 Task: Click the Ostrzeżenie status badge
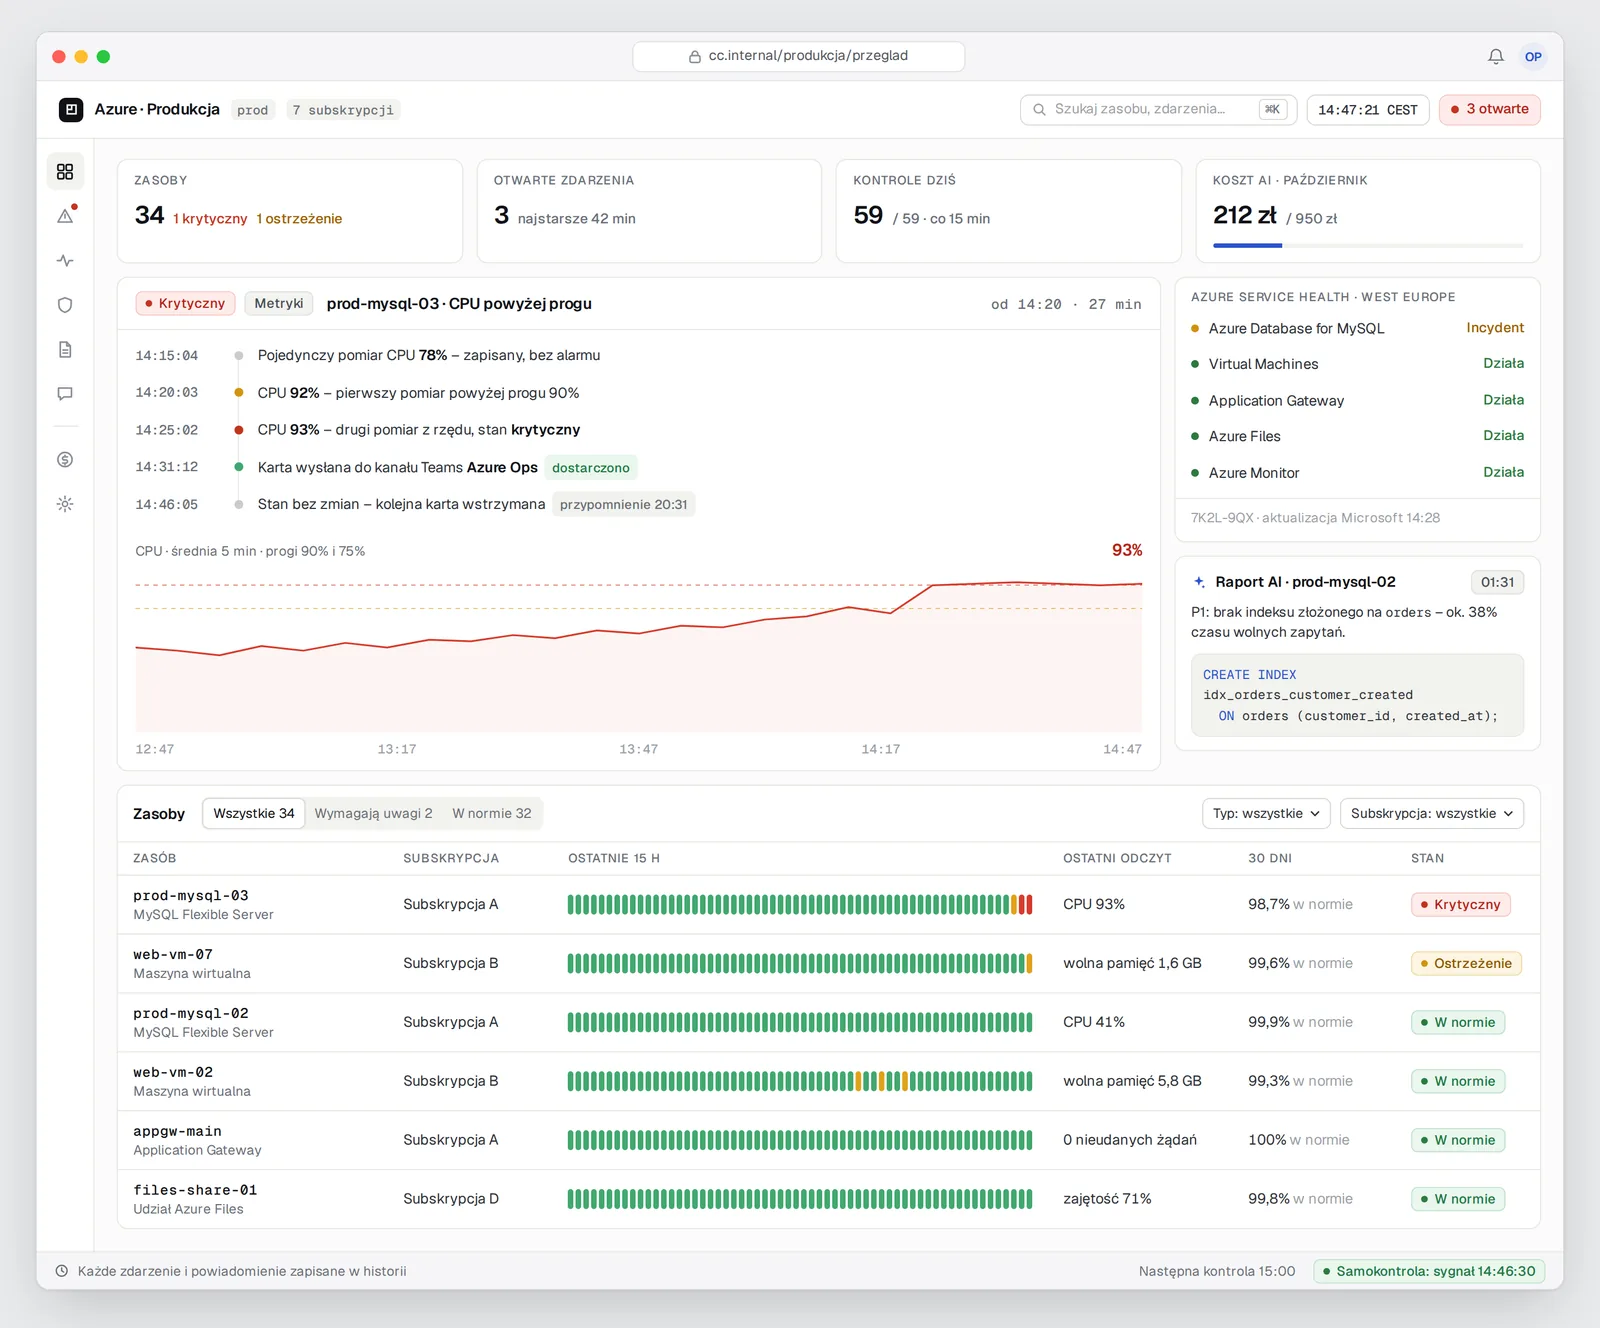point(1465,964)
